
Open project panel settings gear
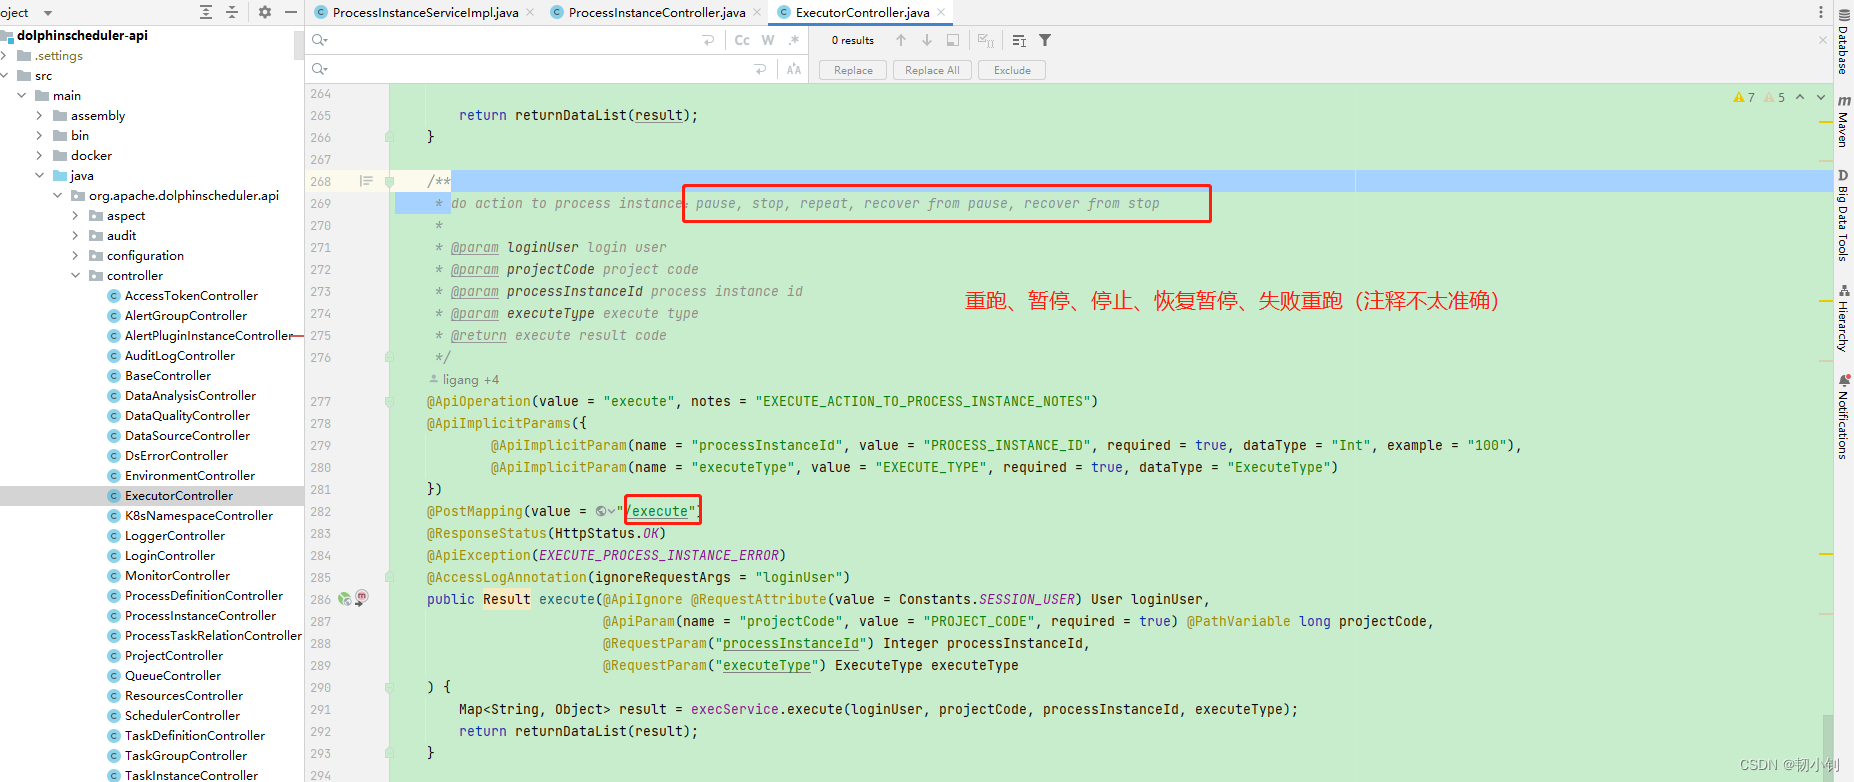[265, 12]
